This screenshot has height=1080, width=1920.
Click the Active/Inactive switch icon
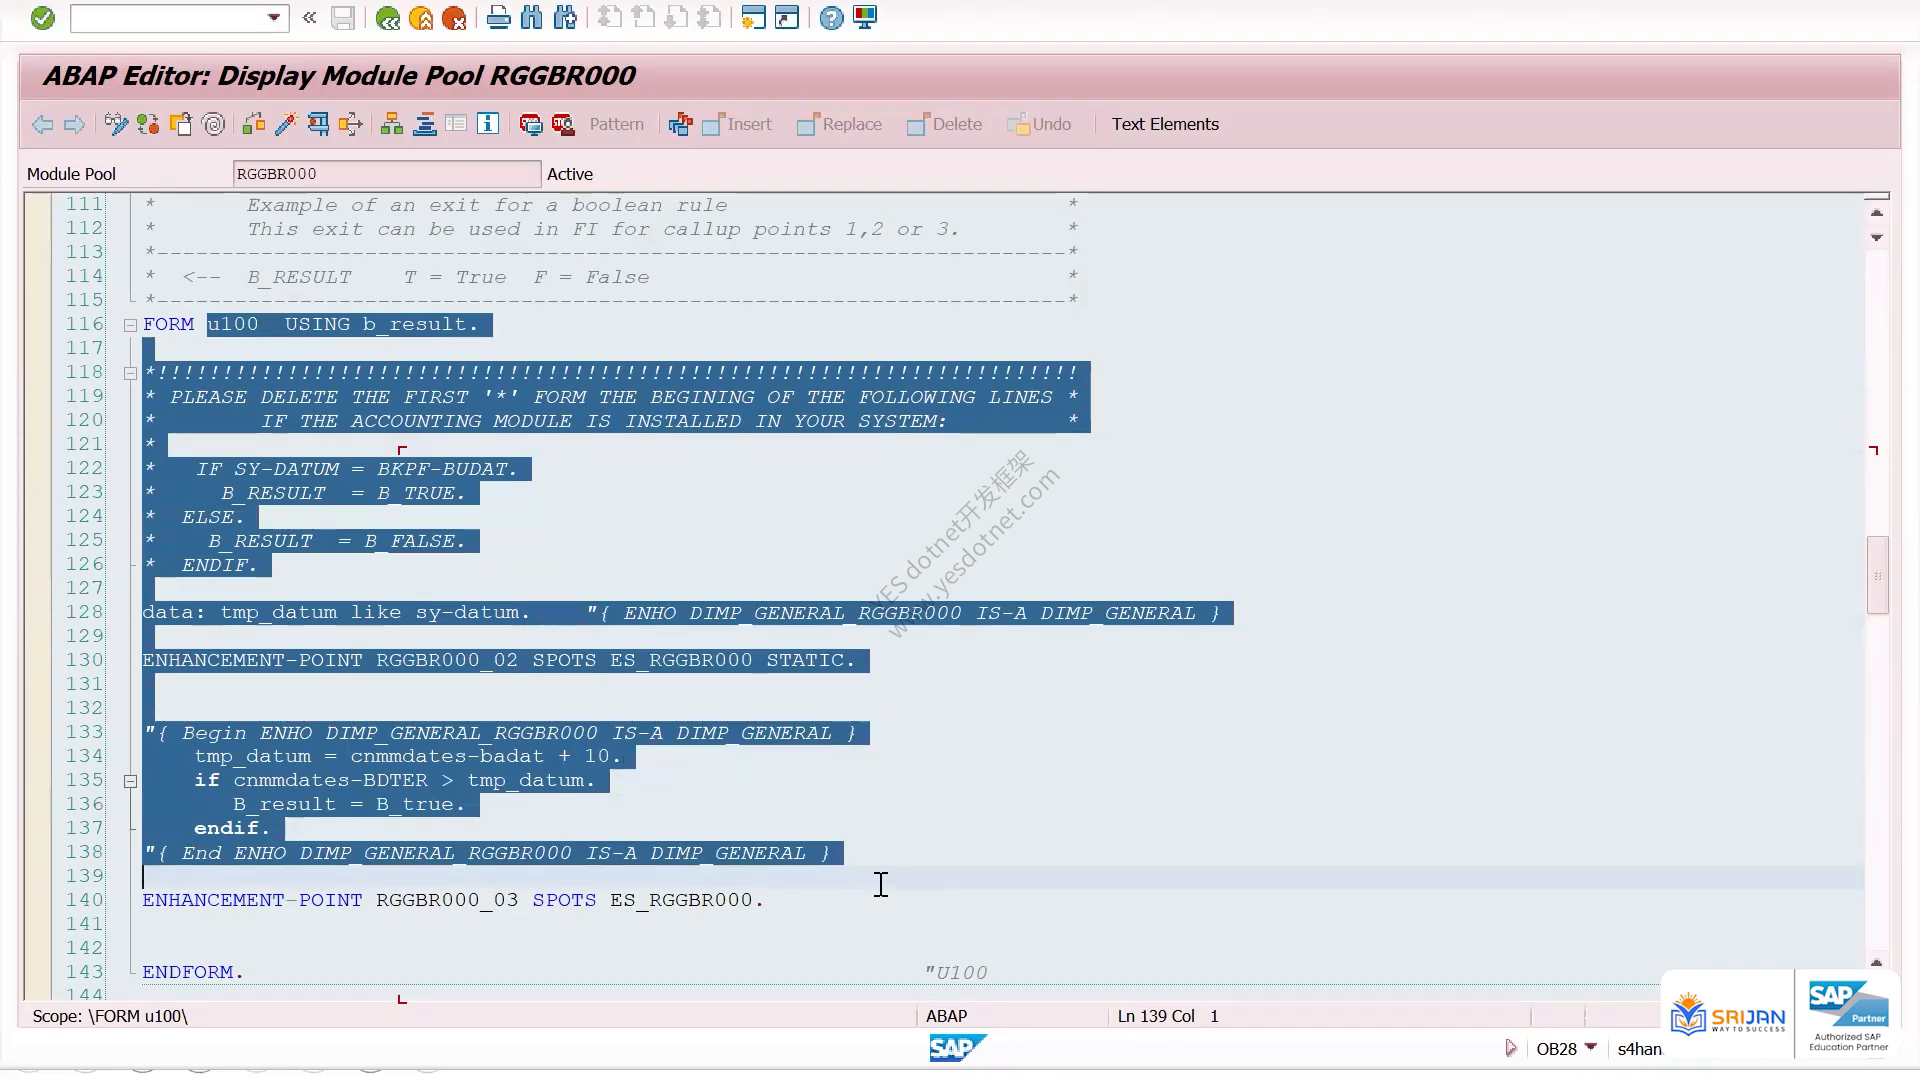tap(148, 124)
